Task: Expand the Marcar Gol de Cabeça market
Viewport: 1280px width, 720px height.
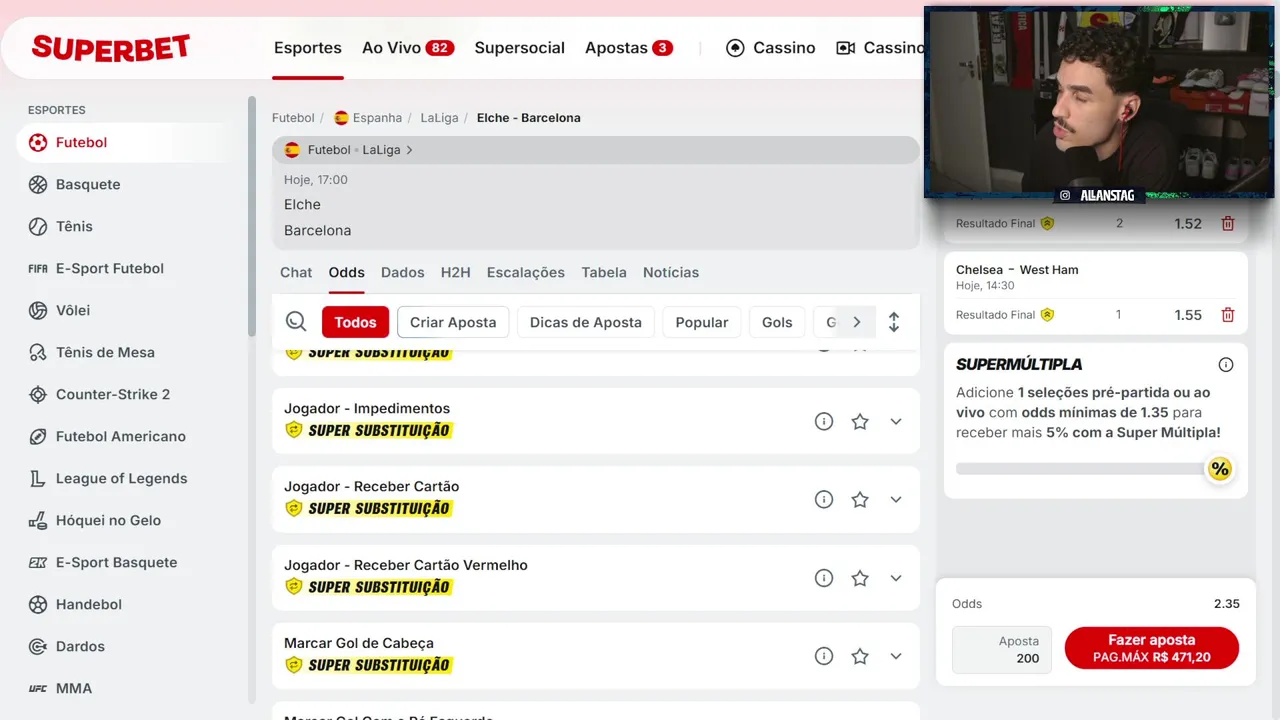Action: coord(896,657)
